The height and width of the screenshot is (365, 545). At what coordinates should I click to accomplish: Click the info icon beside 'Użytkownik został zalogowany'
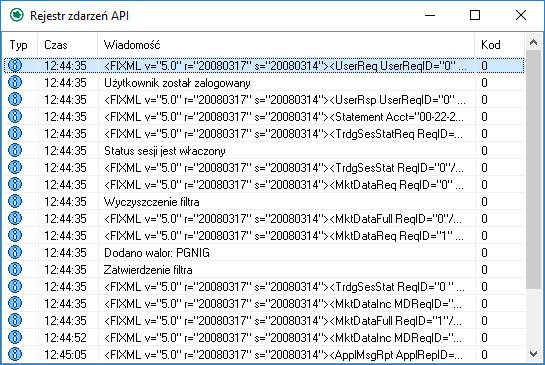(15, 82)
